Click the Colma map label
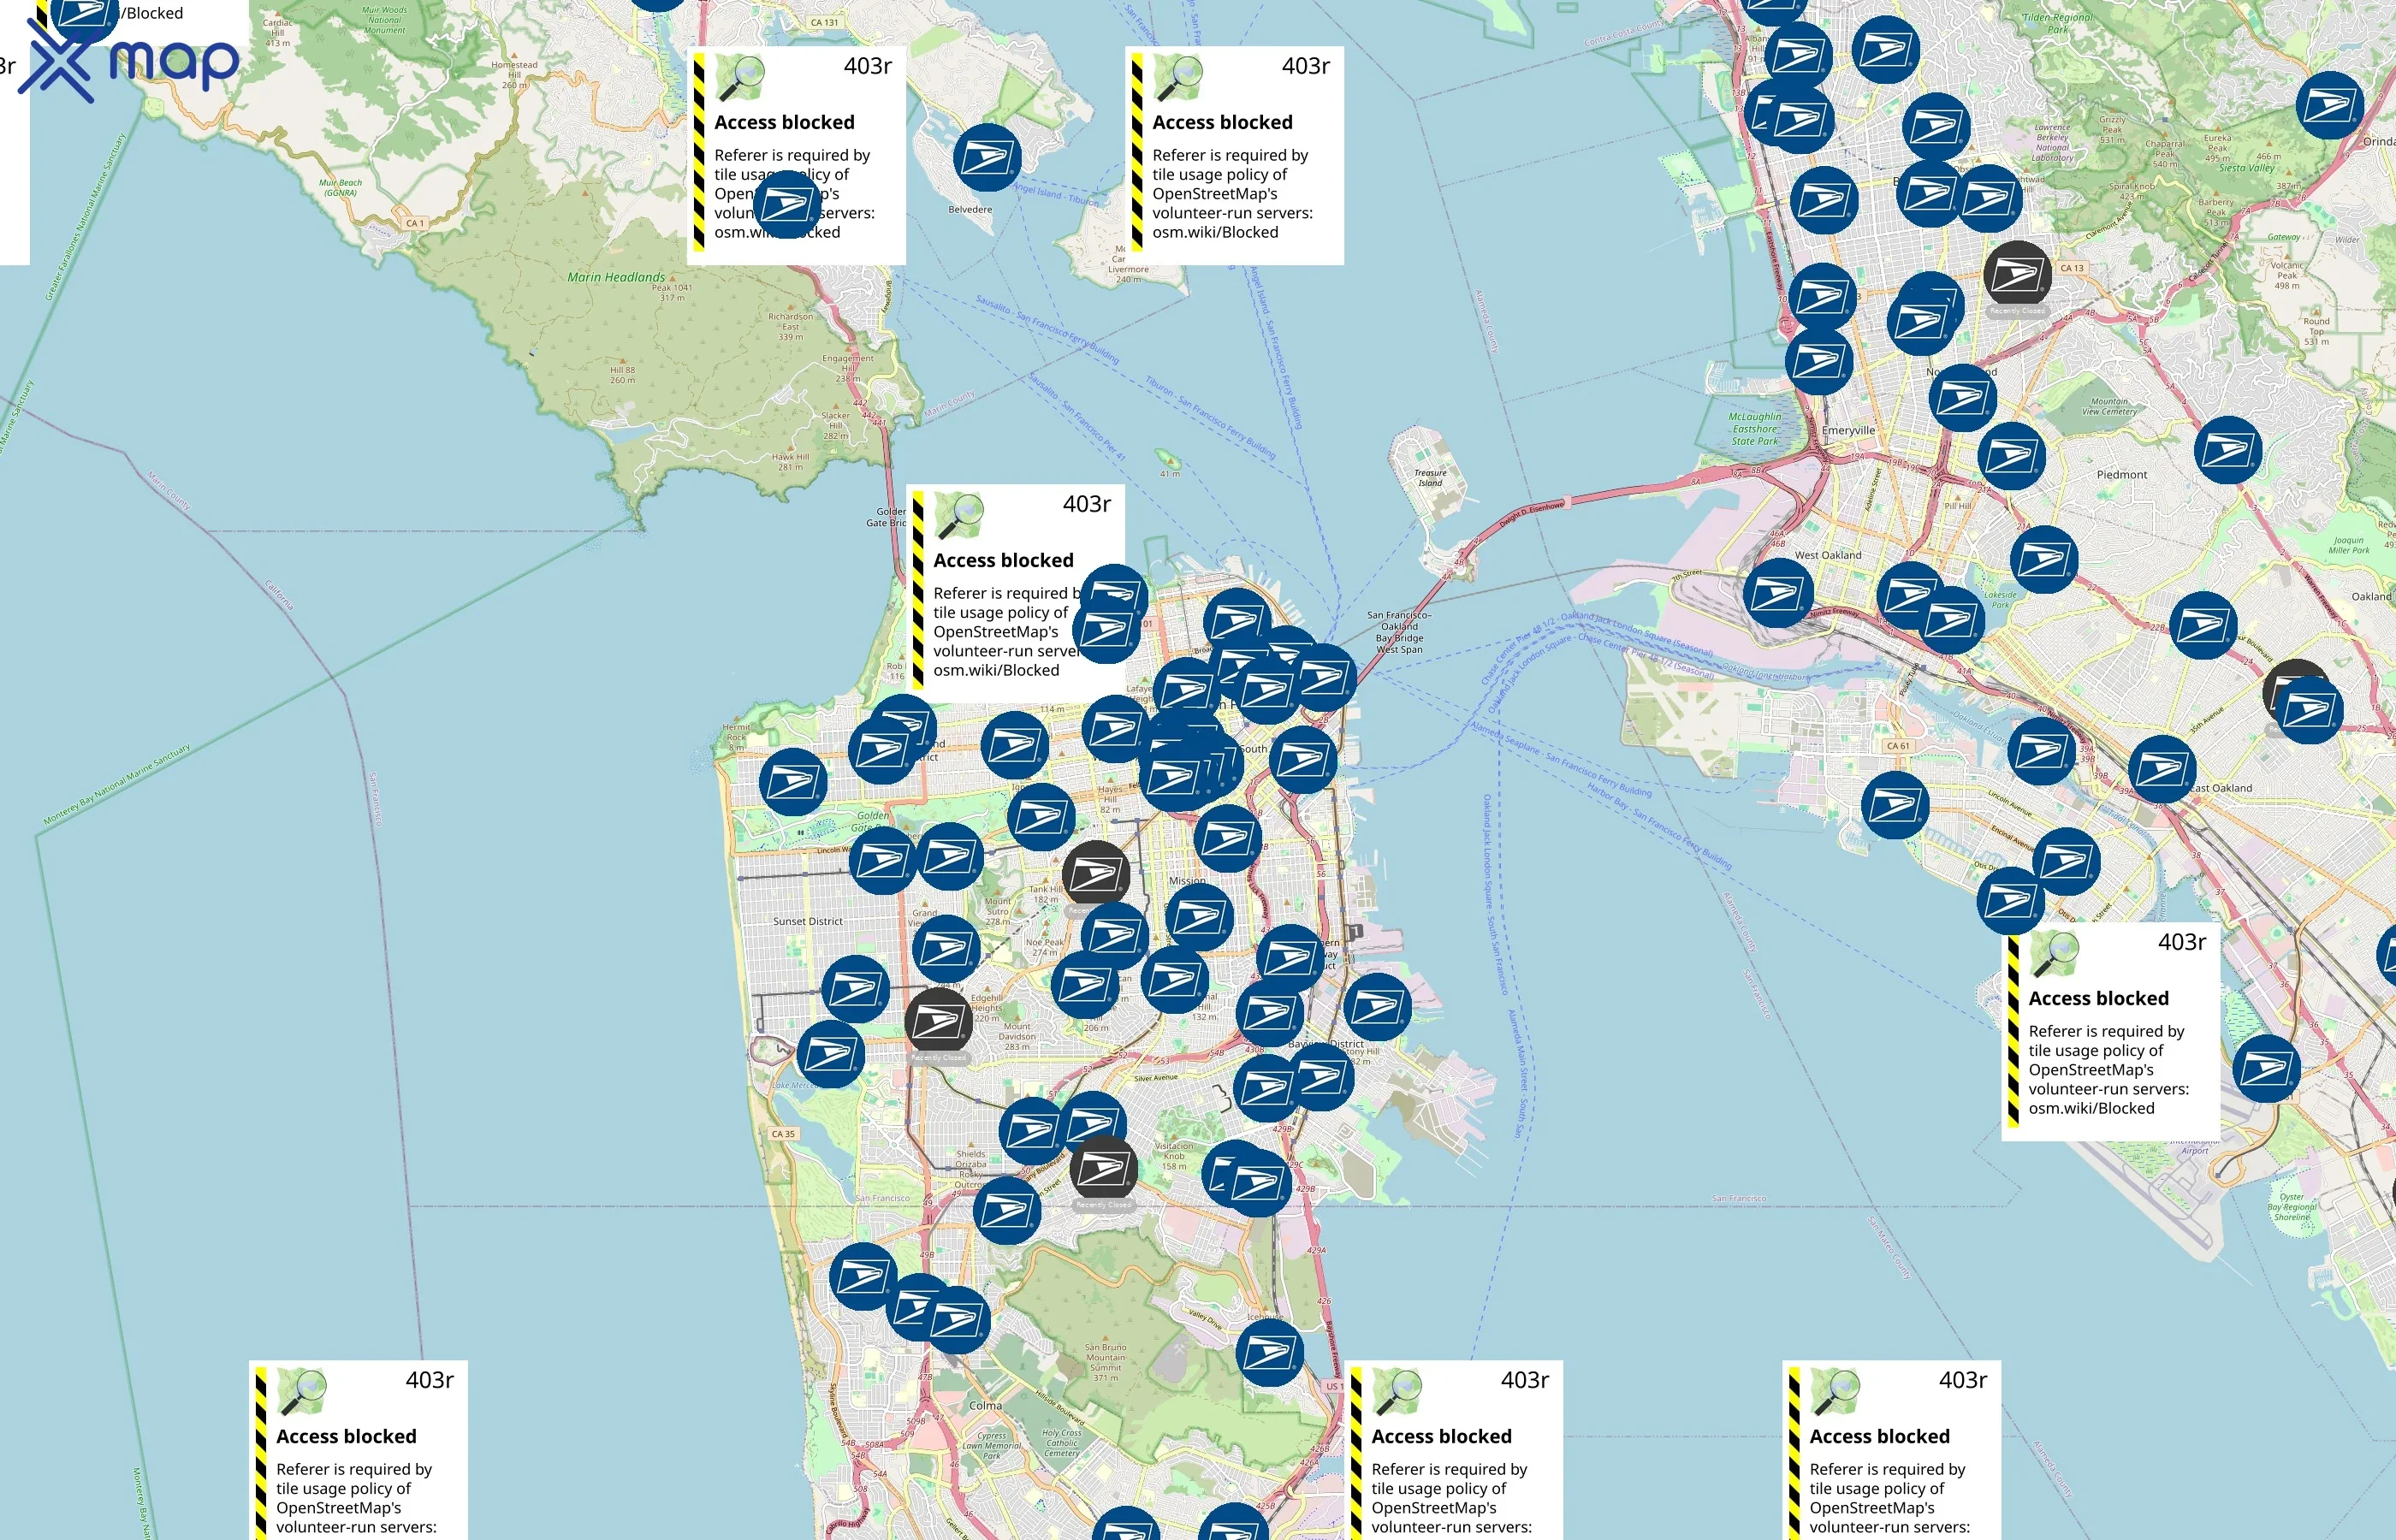The height and width of the screenshot is (1540, 2396). 985,1405
